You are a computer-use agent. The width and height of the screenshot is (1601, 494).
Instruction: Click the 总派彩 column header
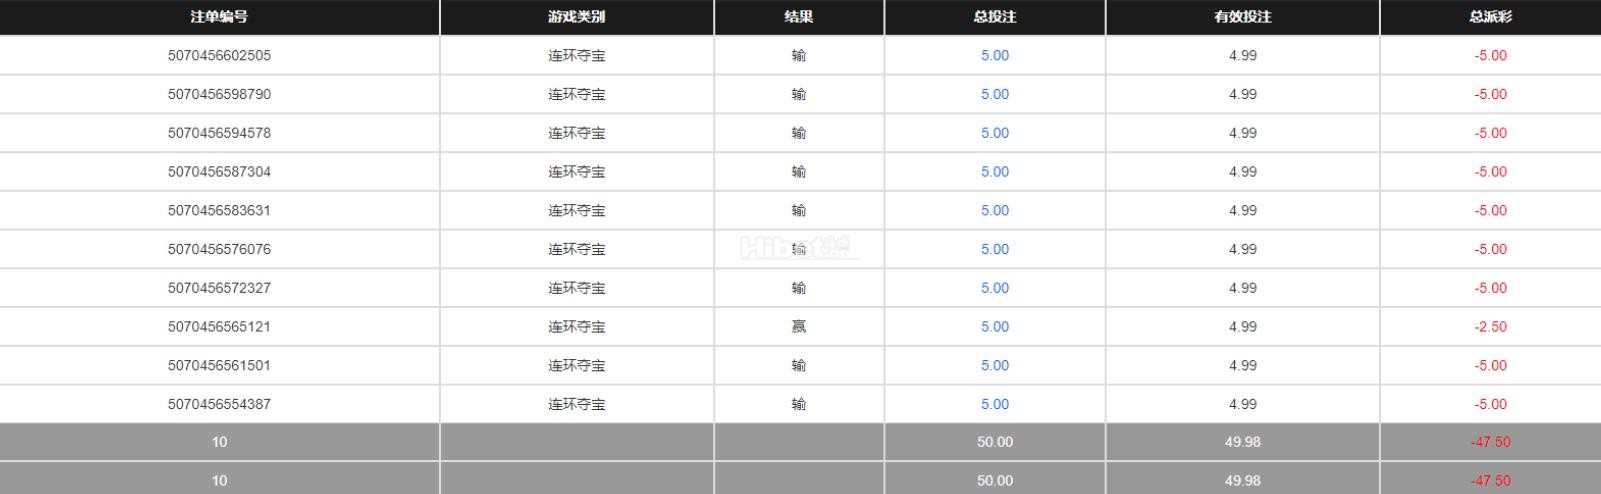pyautogui.click(x=1490, y=17)
